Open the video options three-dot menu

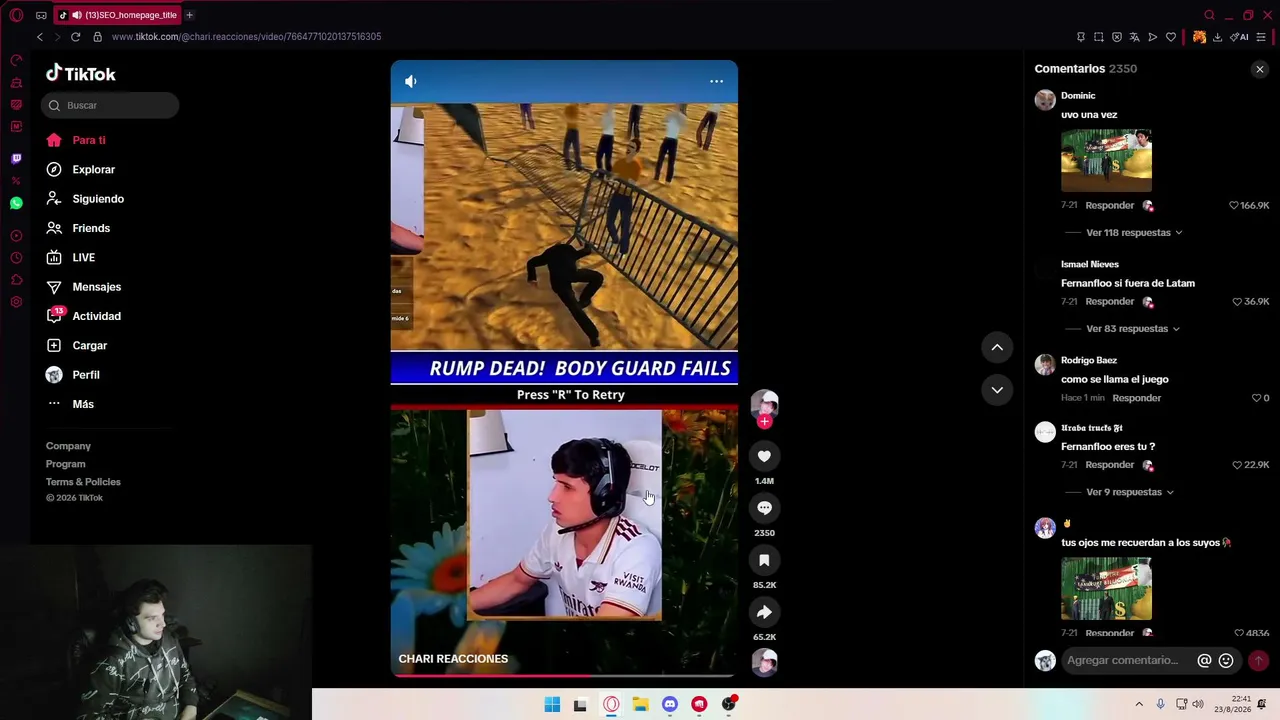click(716, 81)
